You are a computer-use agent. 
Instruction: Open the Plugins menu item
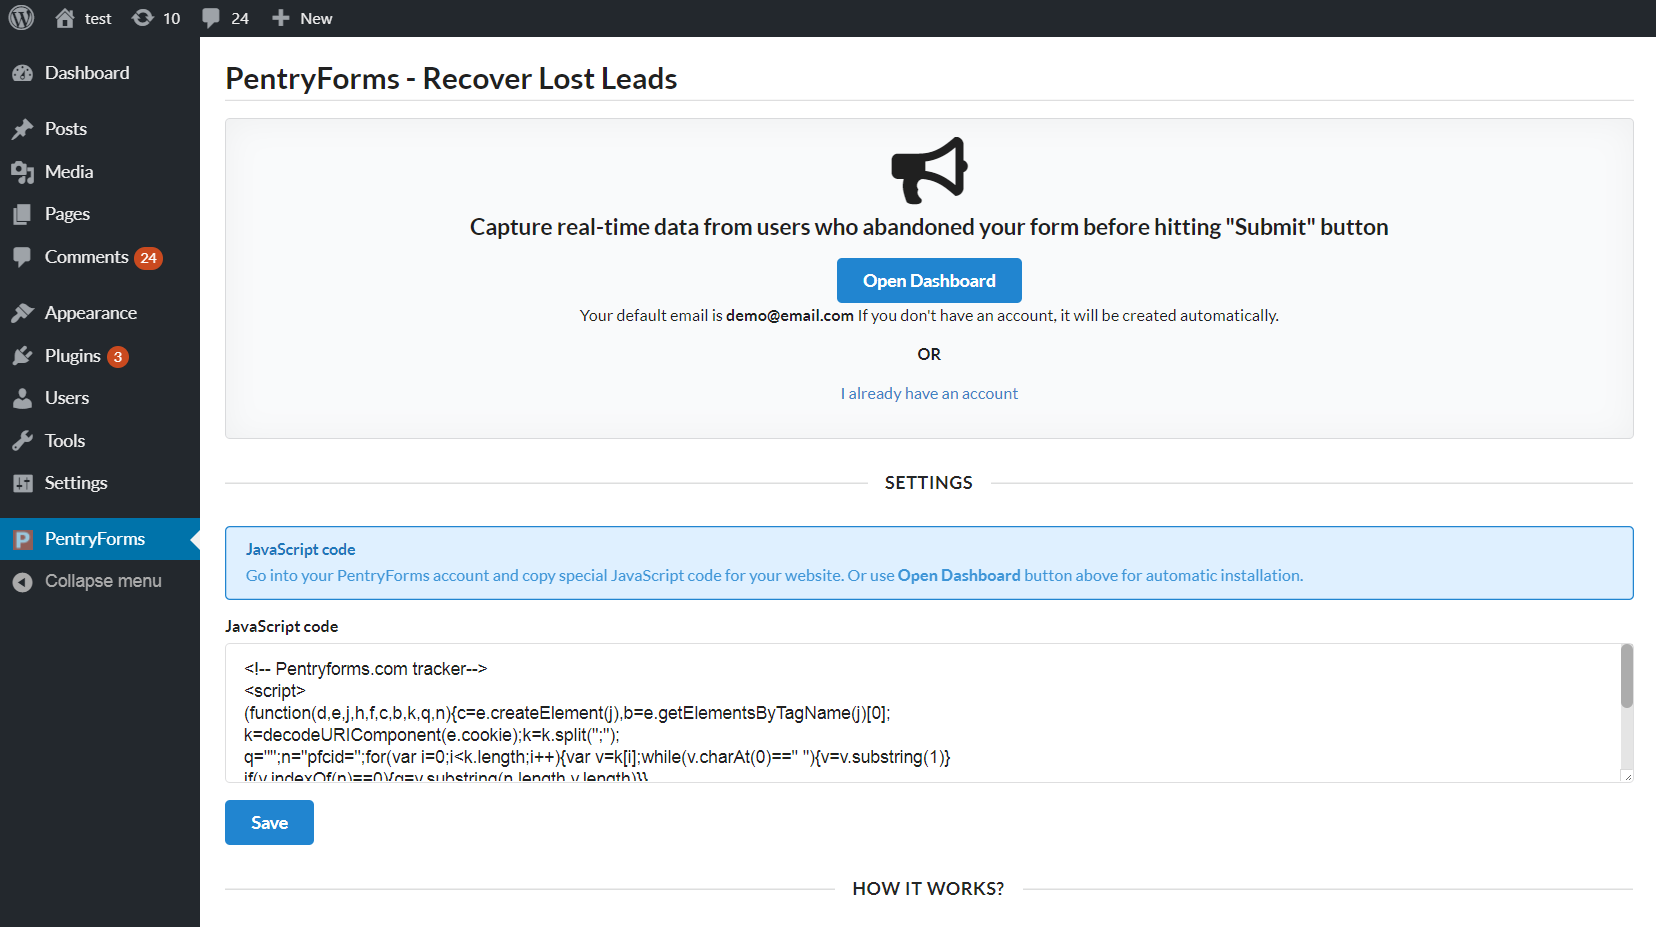[73, 356]
